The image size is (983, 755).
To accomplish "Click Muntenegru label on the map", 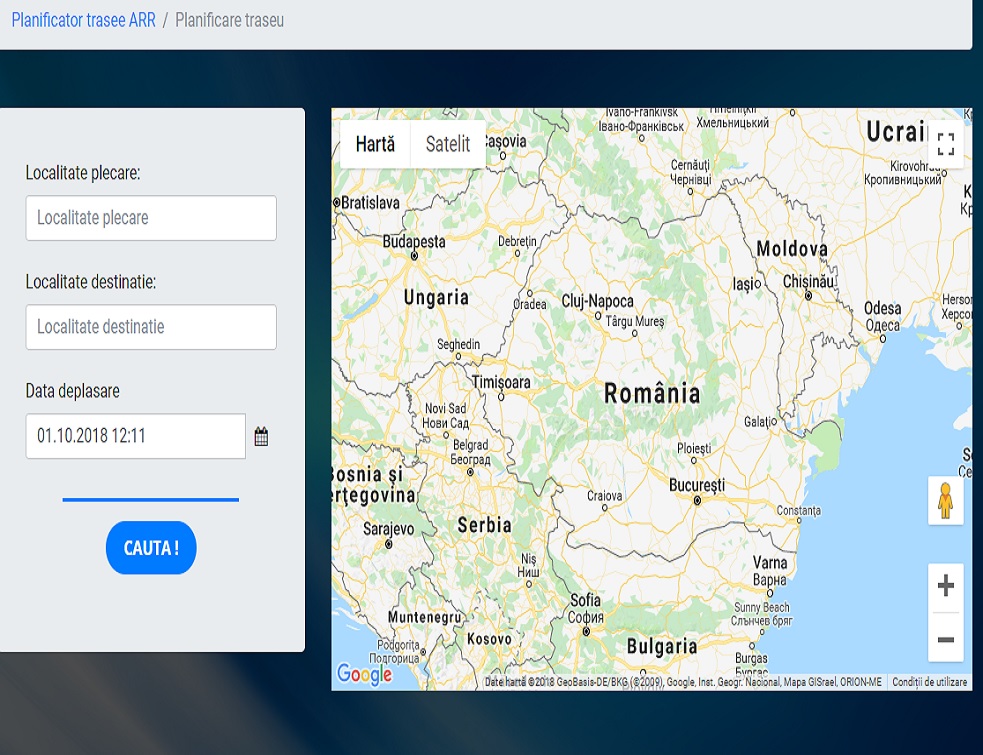I will pos(424,617).
